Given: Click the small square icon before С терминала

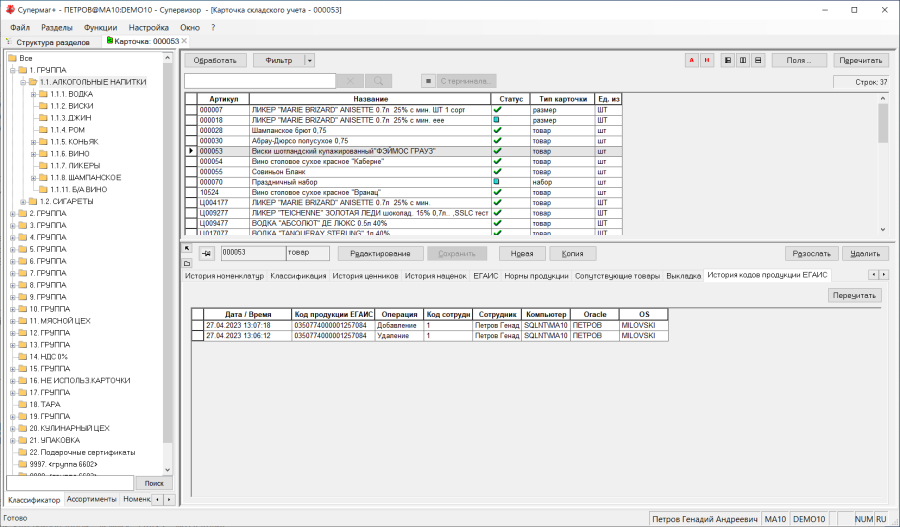Looking at the screenshot, I should [x=428, y=81].
